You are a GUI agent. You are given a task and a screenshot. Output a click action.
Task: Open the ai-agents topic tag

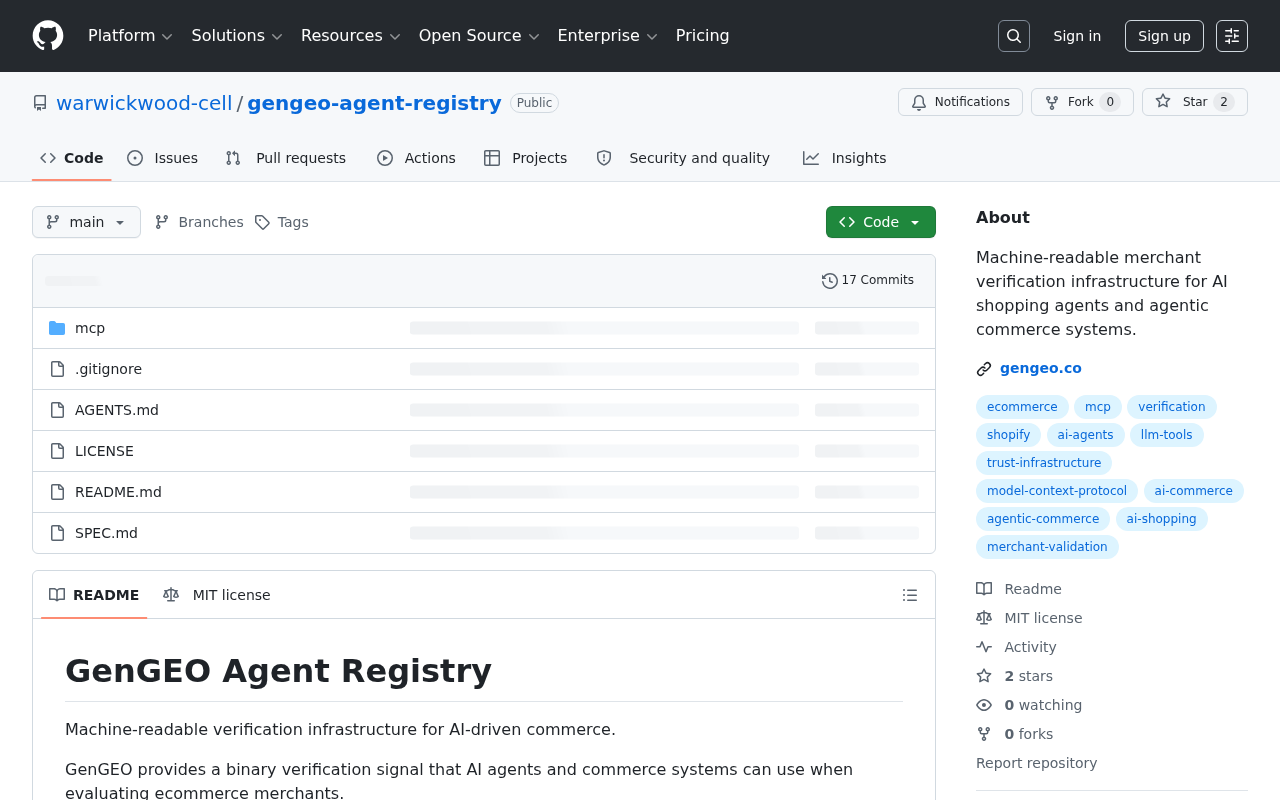1085,435
